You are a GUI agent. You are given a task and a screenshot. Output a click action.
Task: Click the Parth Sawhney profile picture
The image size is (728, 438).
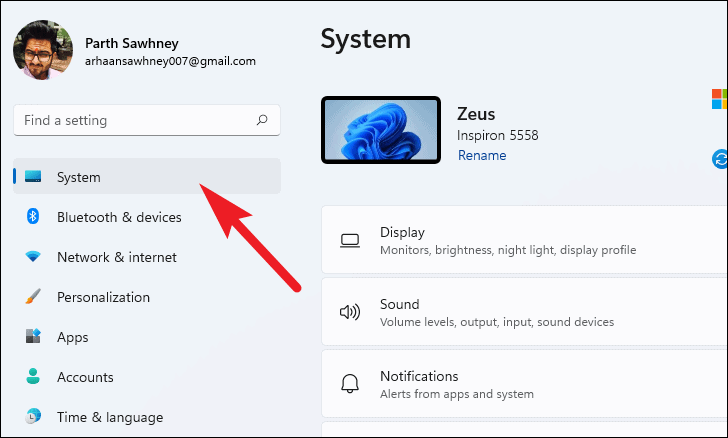click(43, 50)
